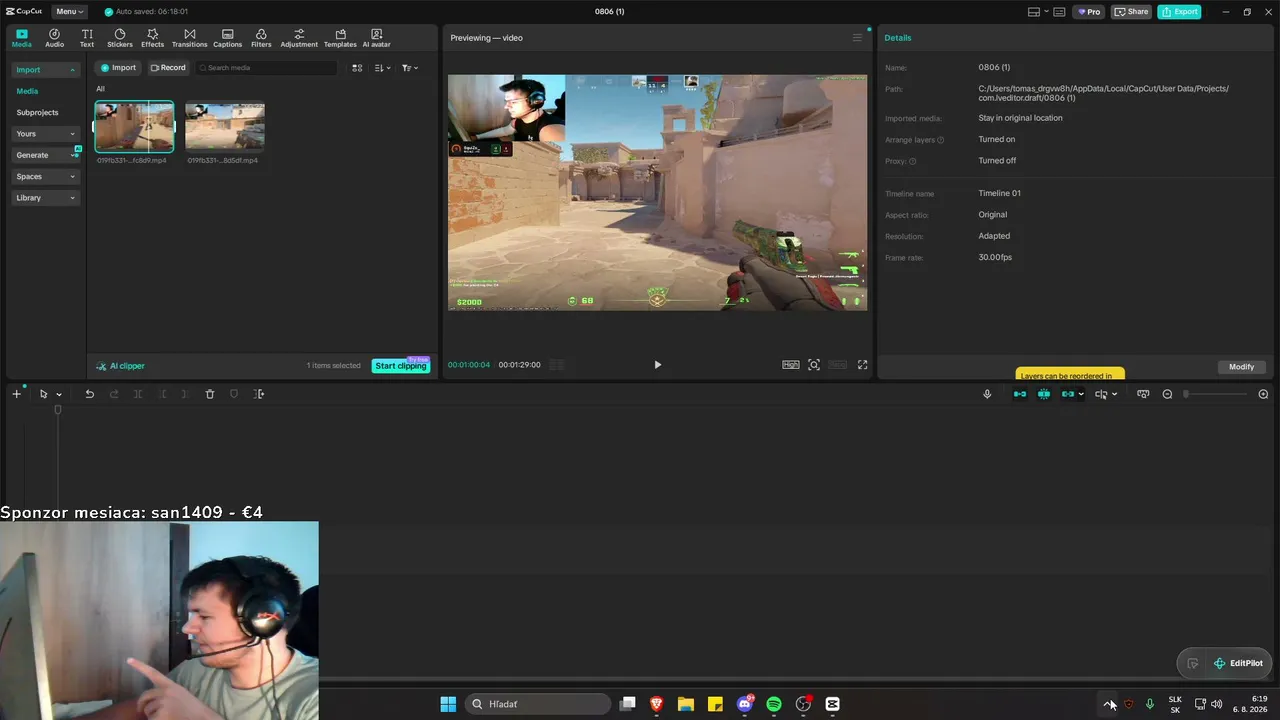Click Start clipping button
The height and width of the screenshot is (720, 1280).
tap(401, 366)
